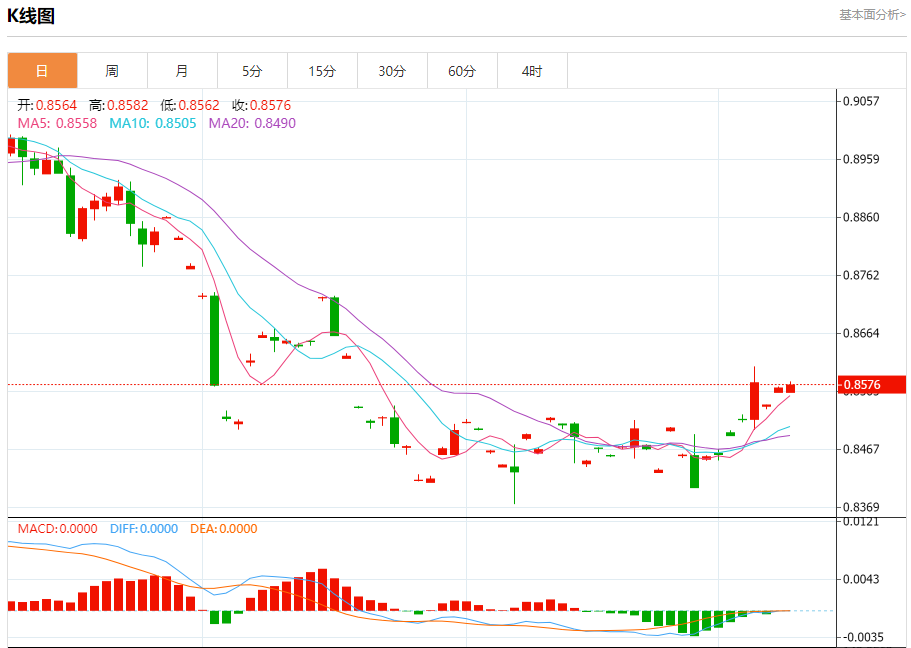Click the 低:0.8562 low value
This screenshot has width=911, height=648.
190,105
